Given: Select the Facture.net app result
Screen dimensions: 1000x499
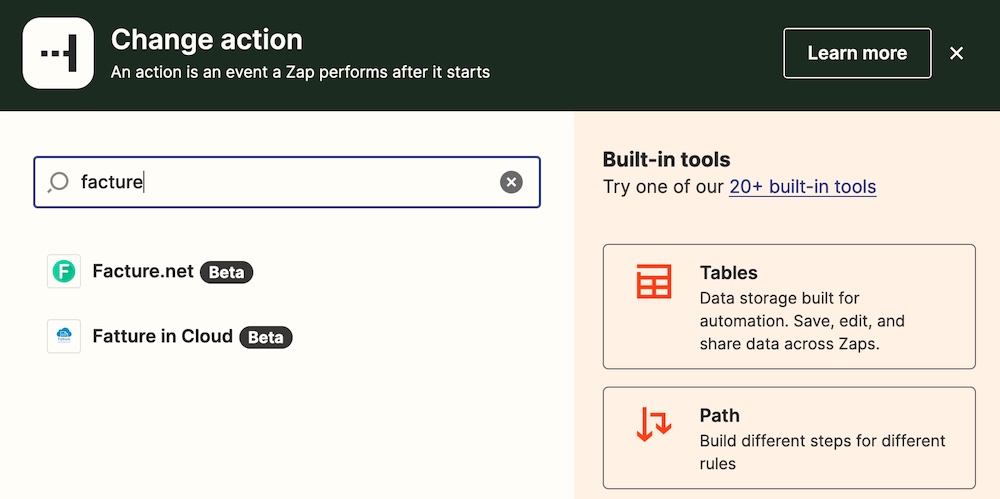Looking at the screenshot, I should (151, 272).
